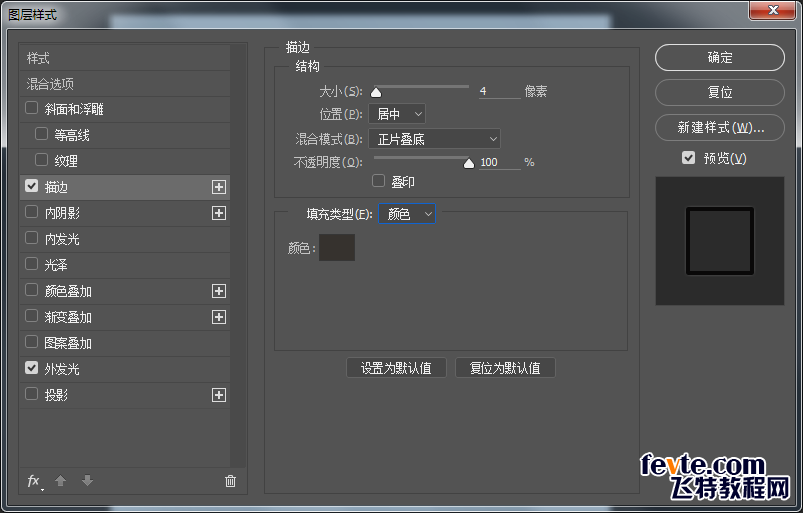Open the fx add-style menu icon
This screenshot has height=513, width=803.
(x=34, y=481)
